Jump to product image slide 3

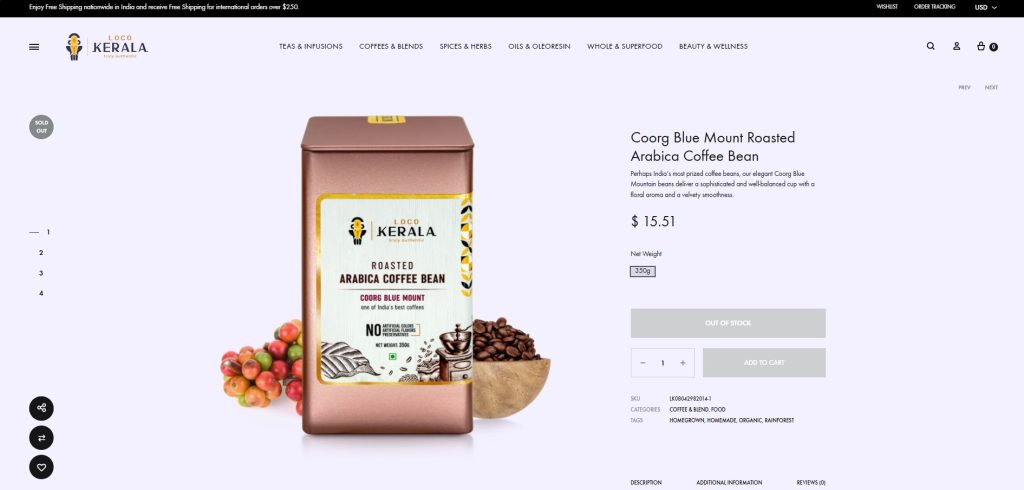coord(40,273)
